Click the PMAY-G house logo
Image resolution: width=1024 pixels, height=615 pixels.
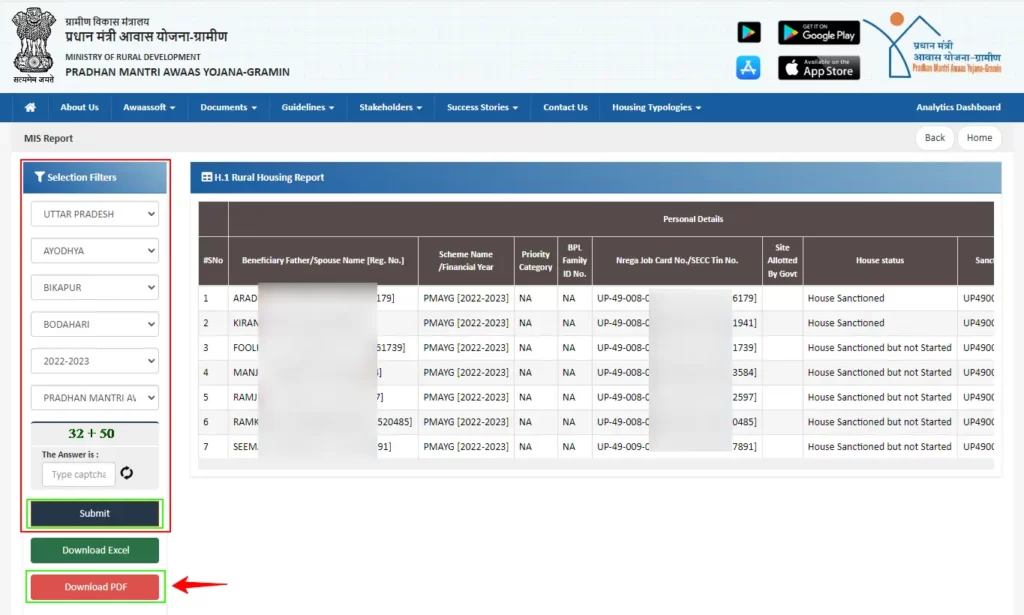click(934, 46)
